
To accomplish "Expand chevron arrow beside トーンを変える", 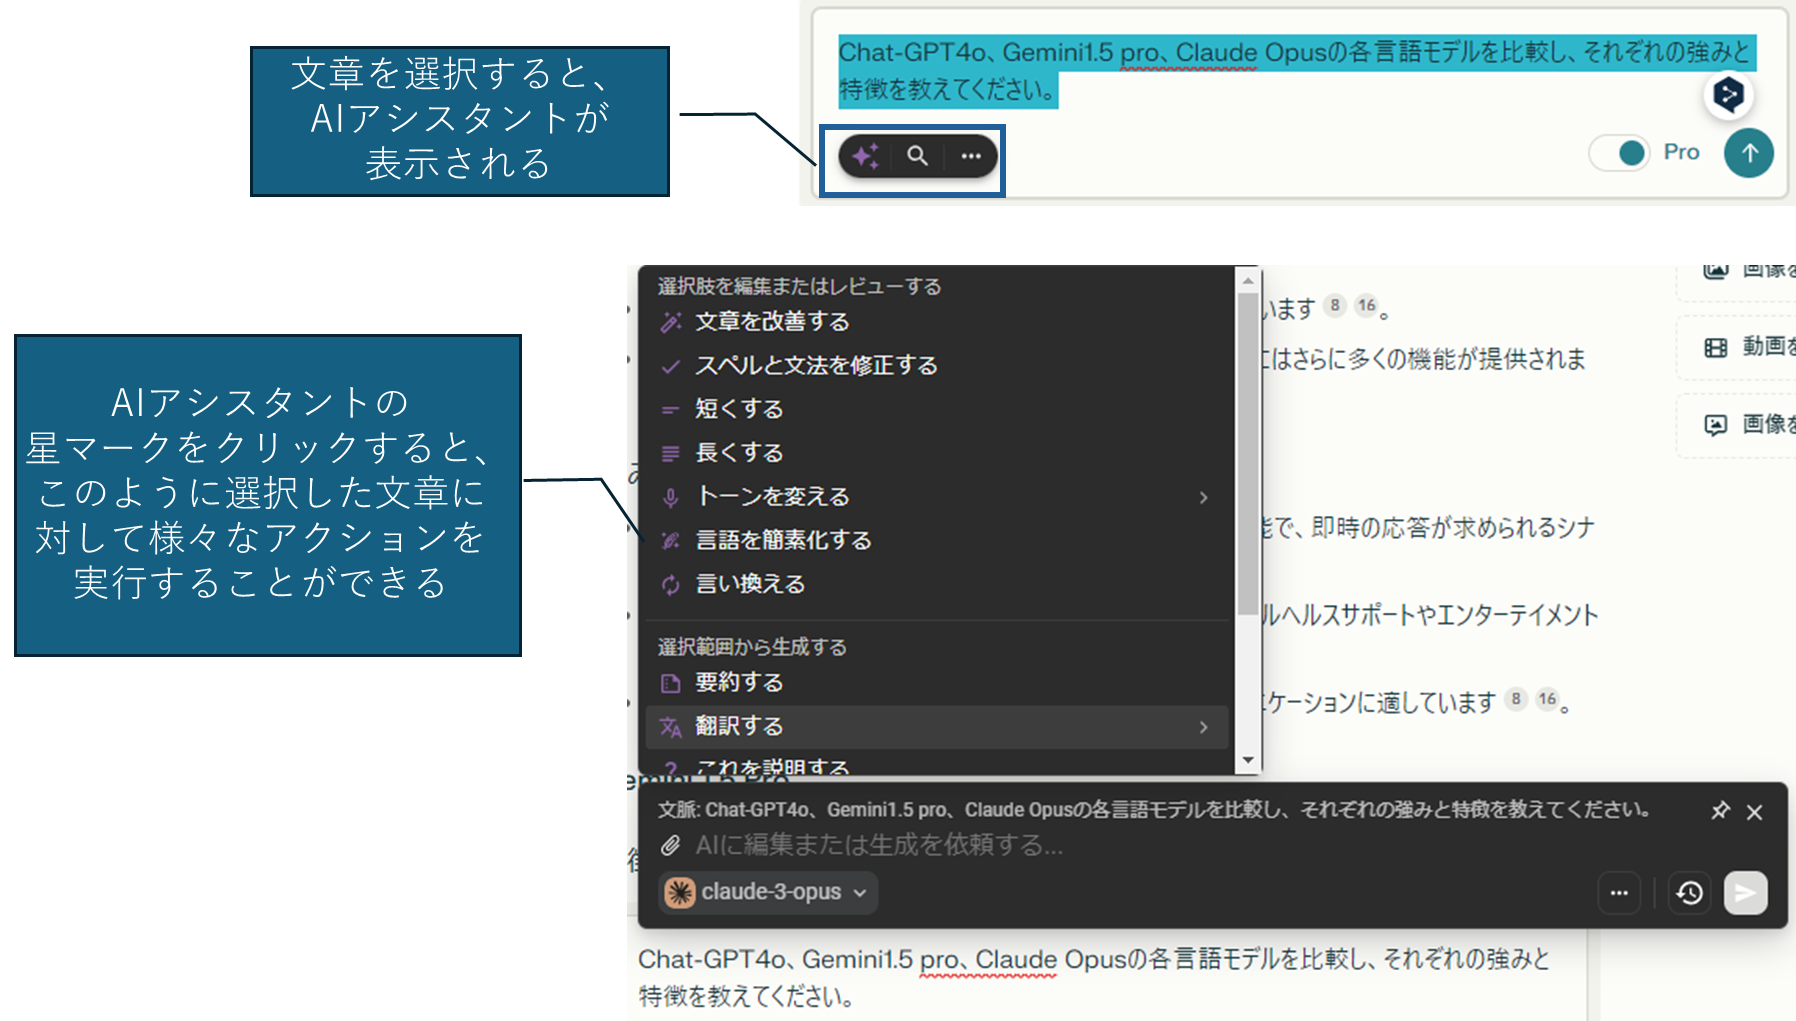I will 1203,497.
